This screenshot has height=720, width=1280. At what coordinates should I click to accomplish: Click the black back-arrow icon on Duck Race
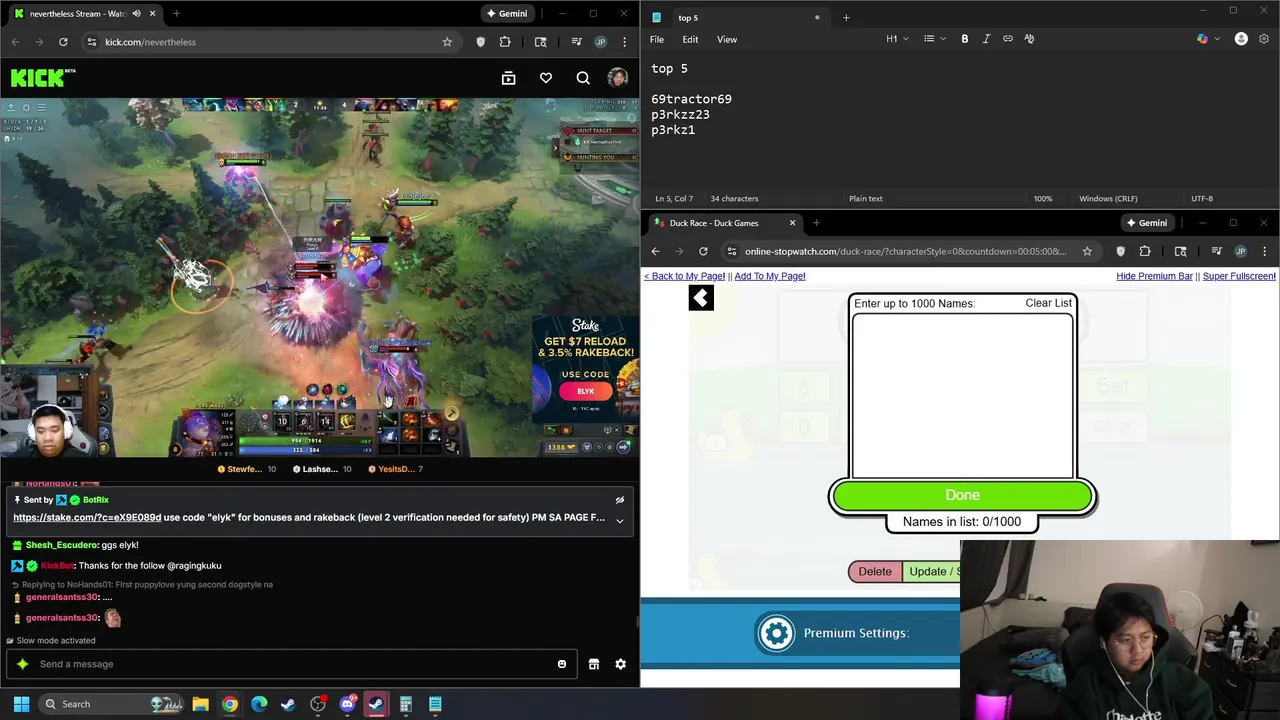point(701,298)
